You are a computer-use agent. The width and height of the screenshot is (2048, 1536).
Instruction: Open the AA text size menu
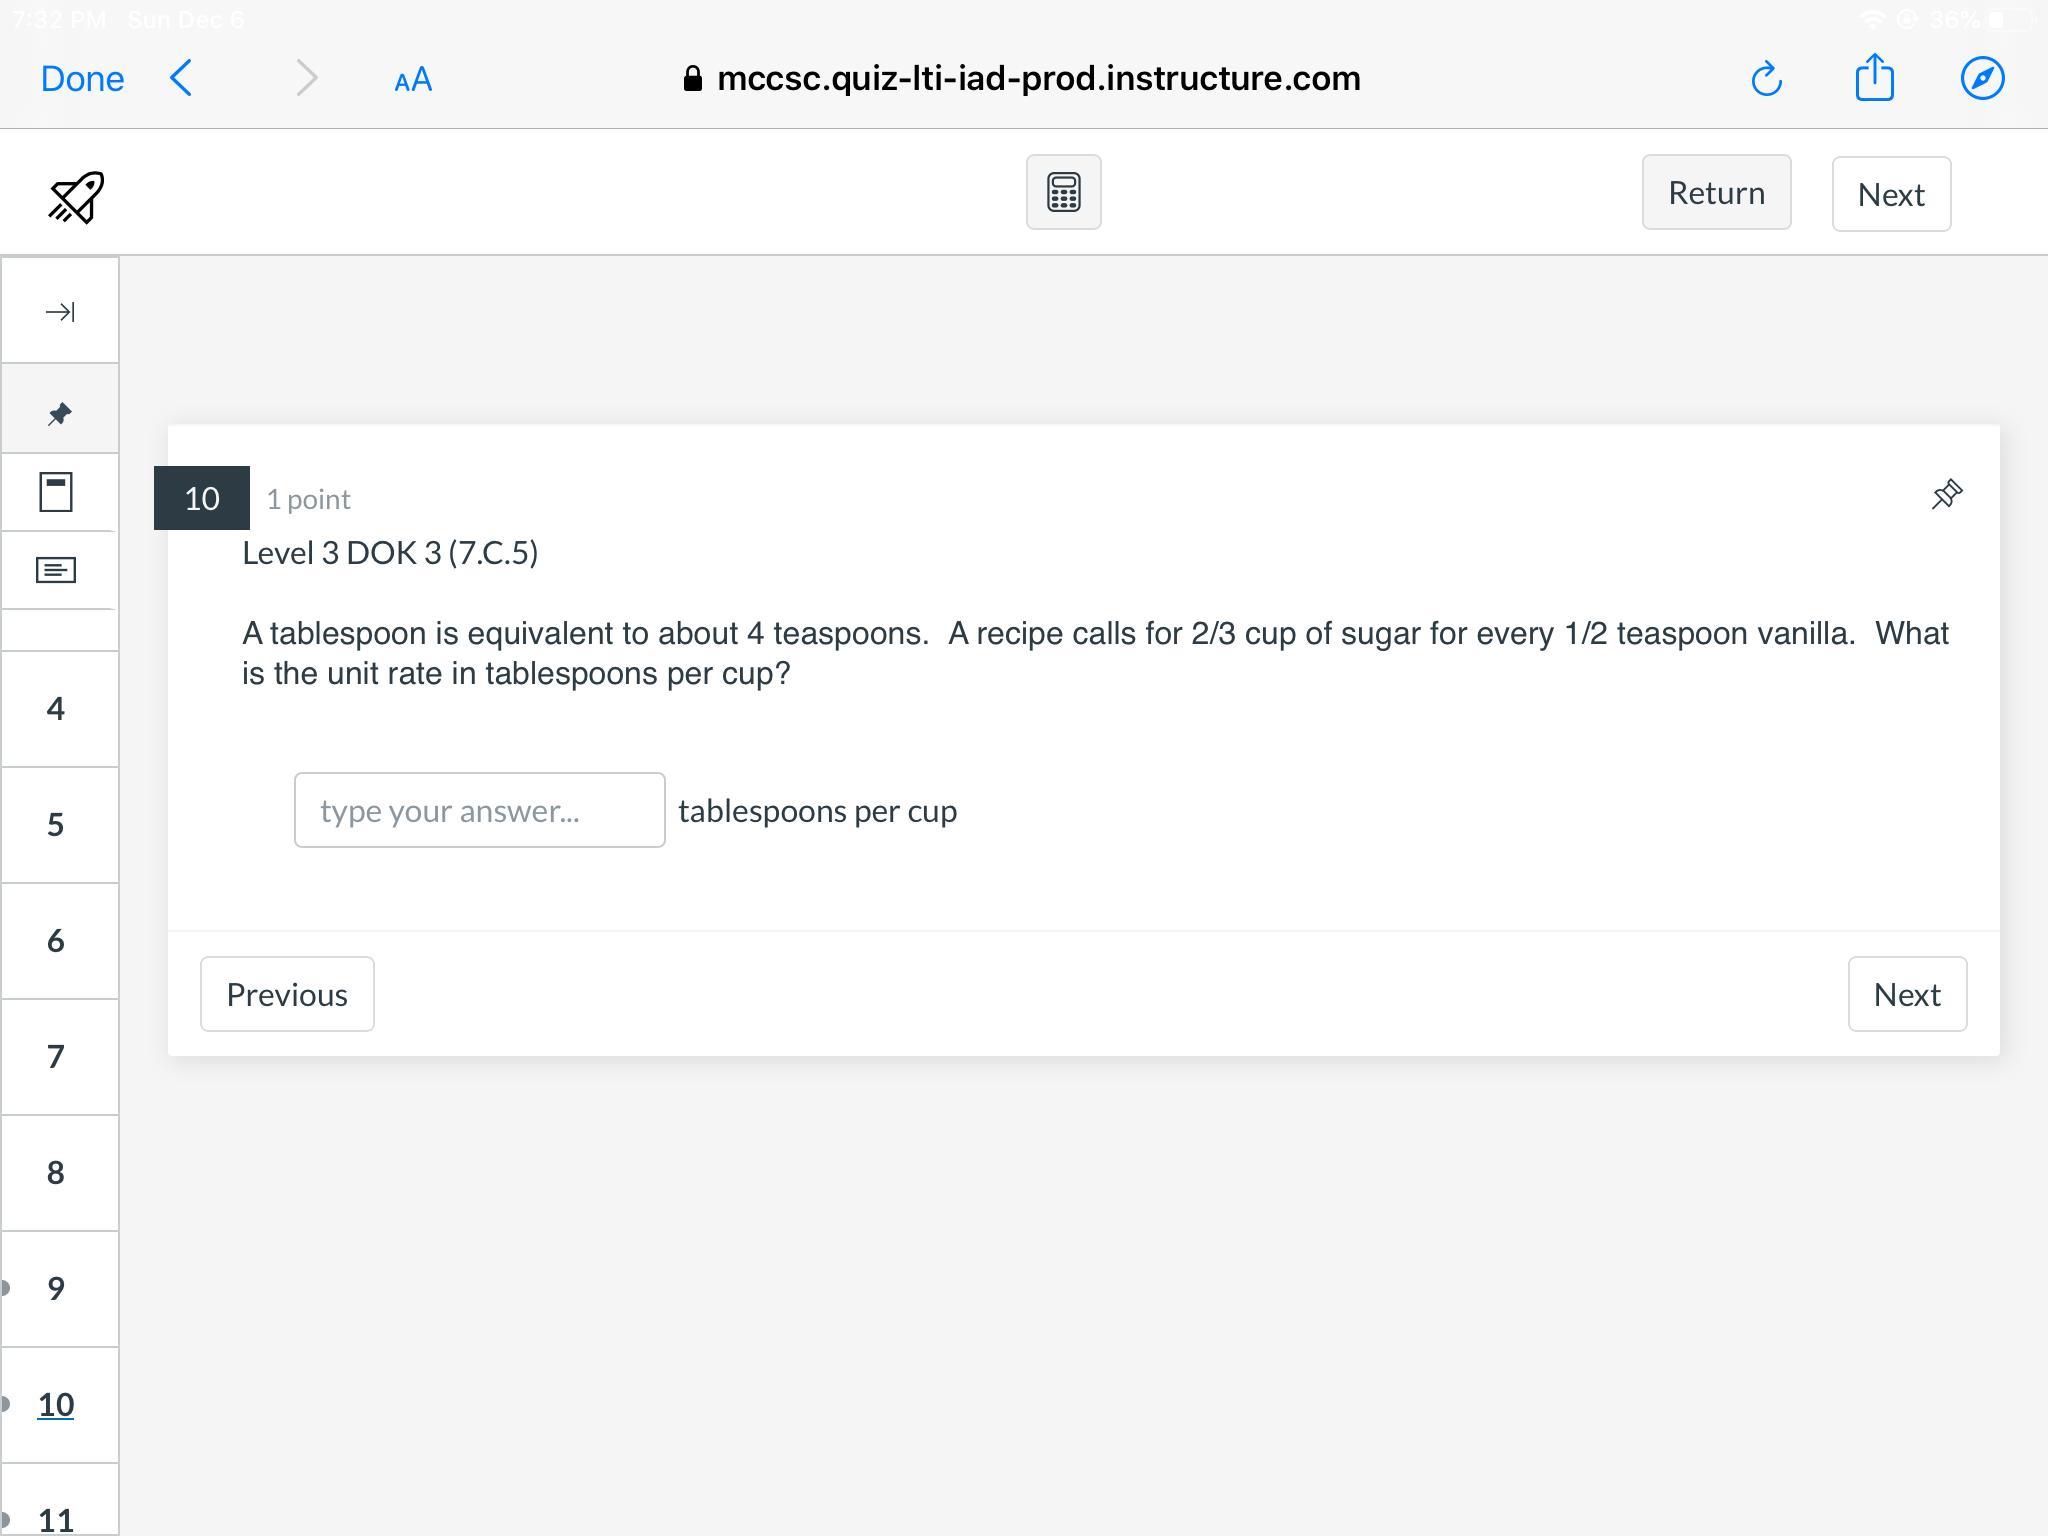coord(413,80)
